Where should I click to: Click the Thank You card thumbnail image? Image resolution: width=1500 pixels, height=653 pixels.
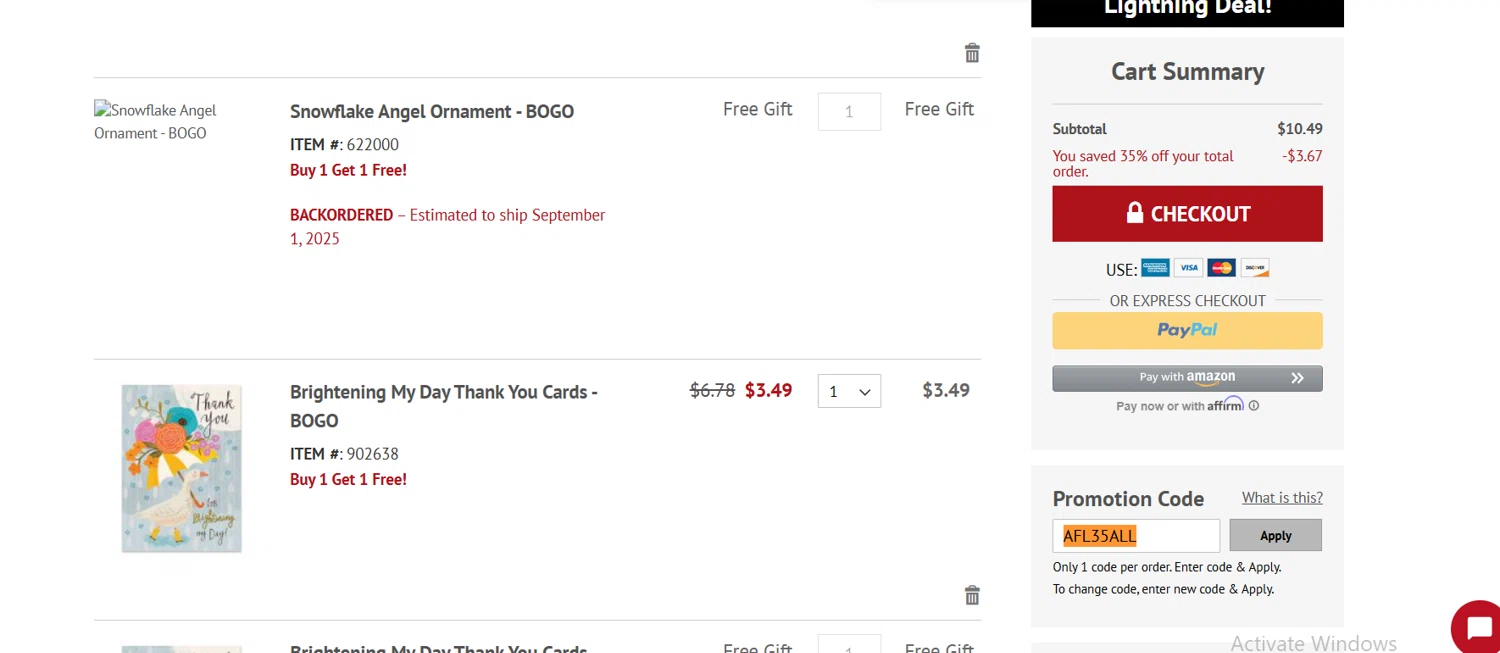point(182,468)
